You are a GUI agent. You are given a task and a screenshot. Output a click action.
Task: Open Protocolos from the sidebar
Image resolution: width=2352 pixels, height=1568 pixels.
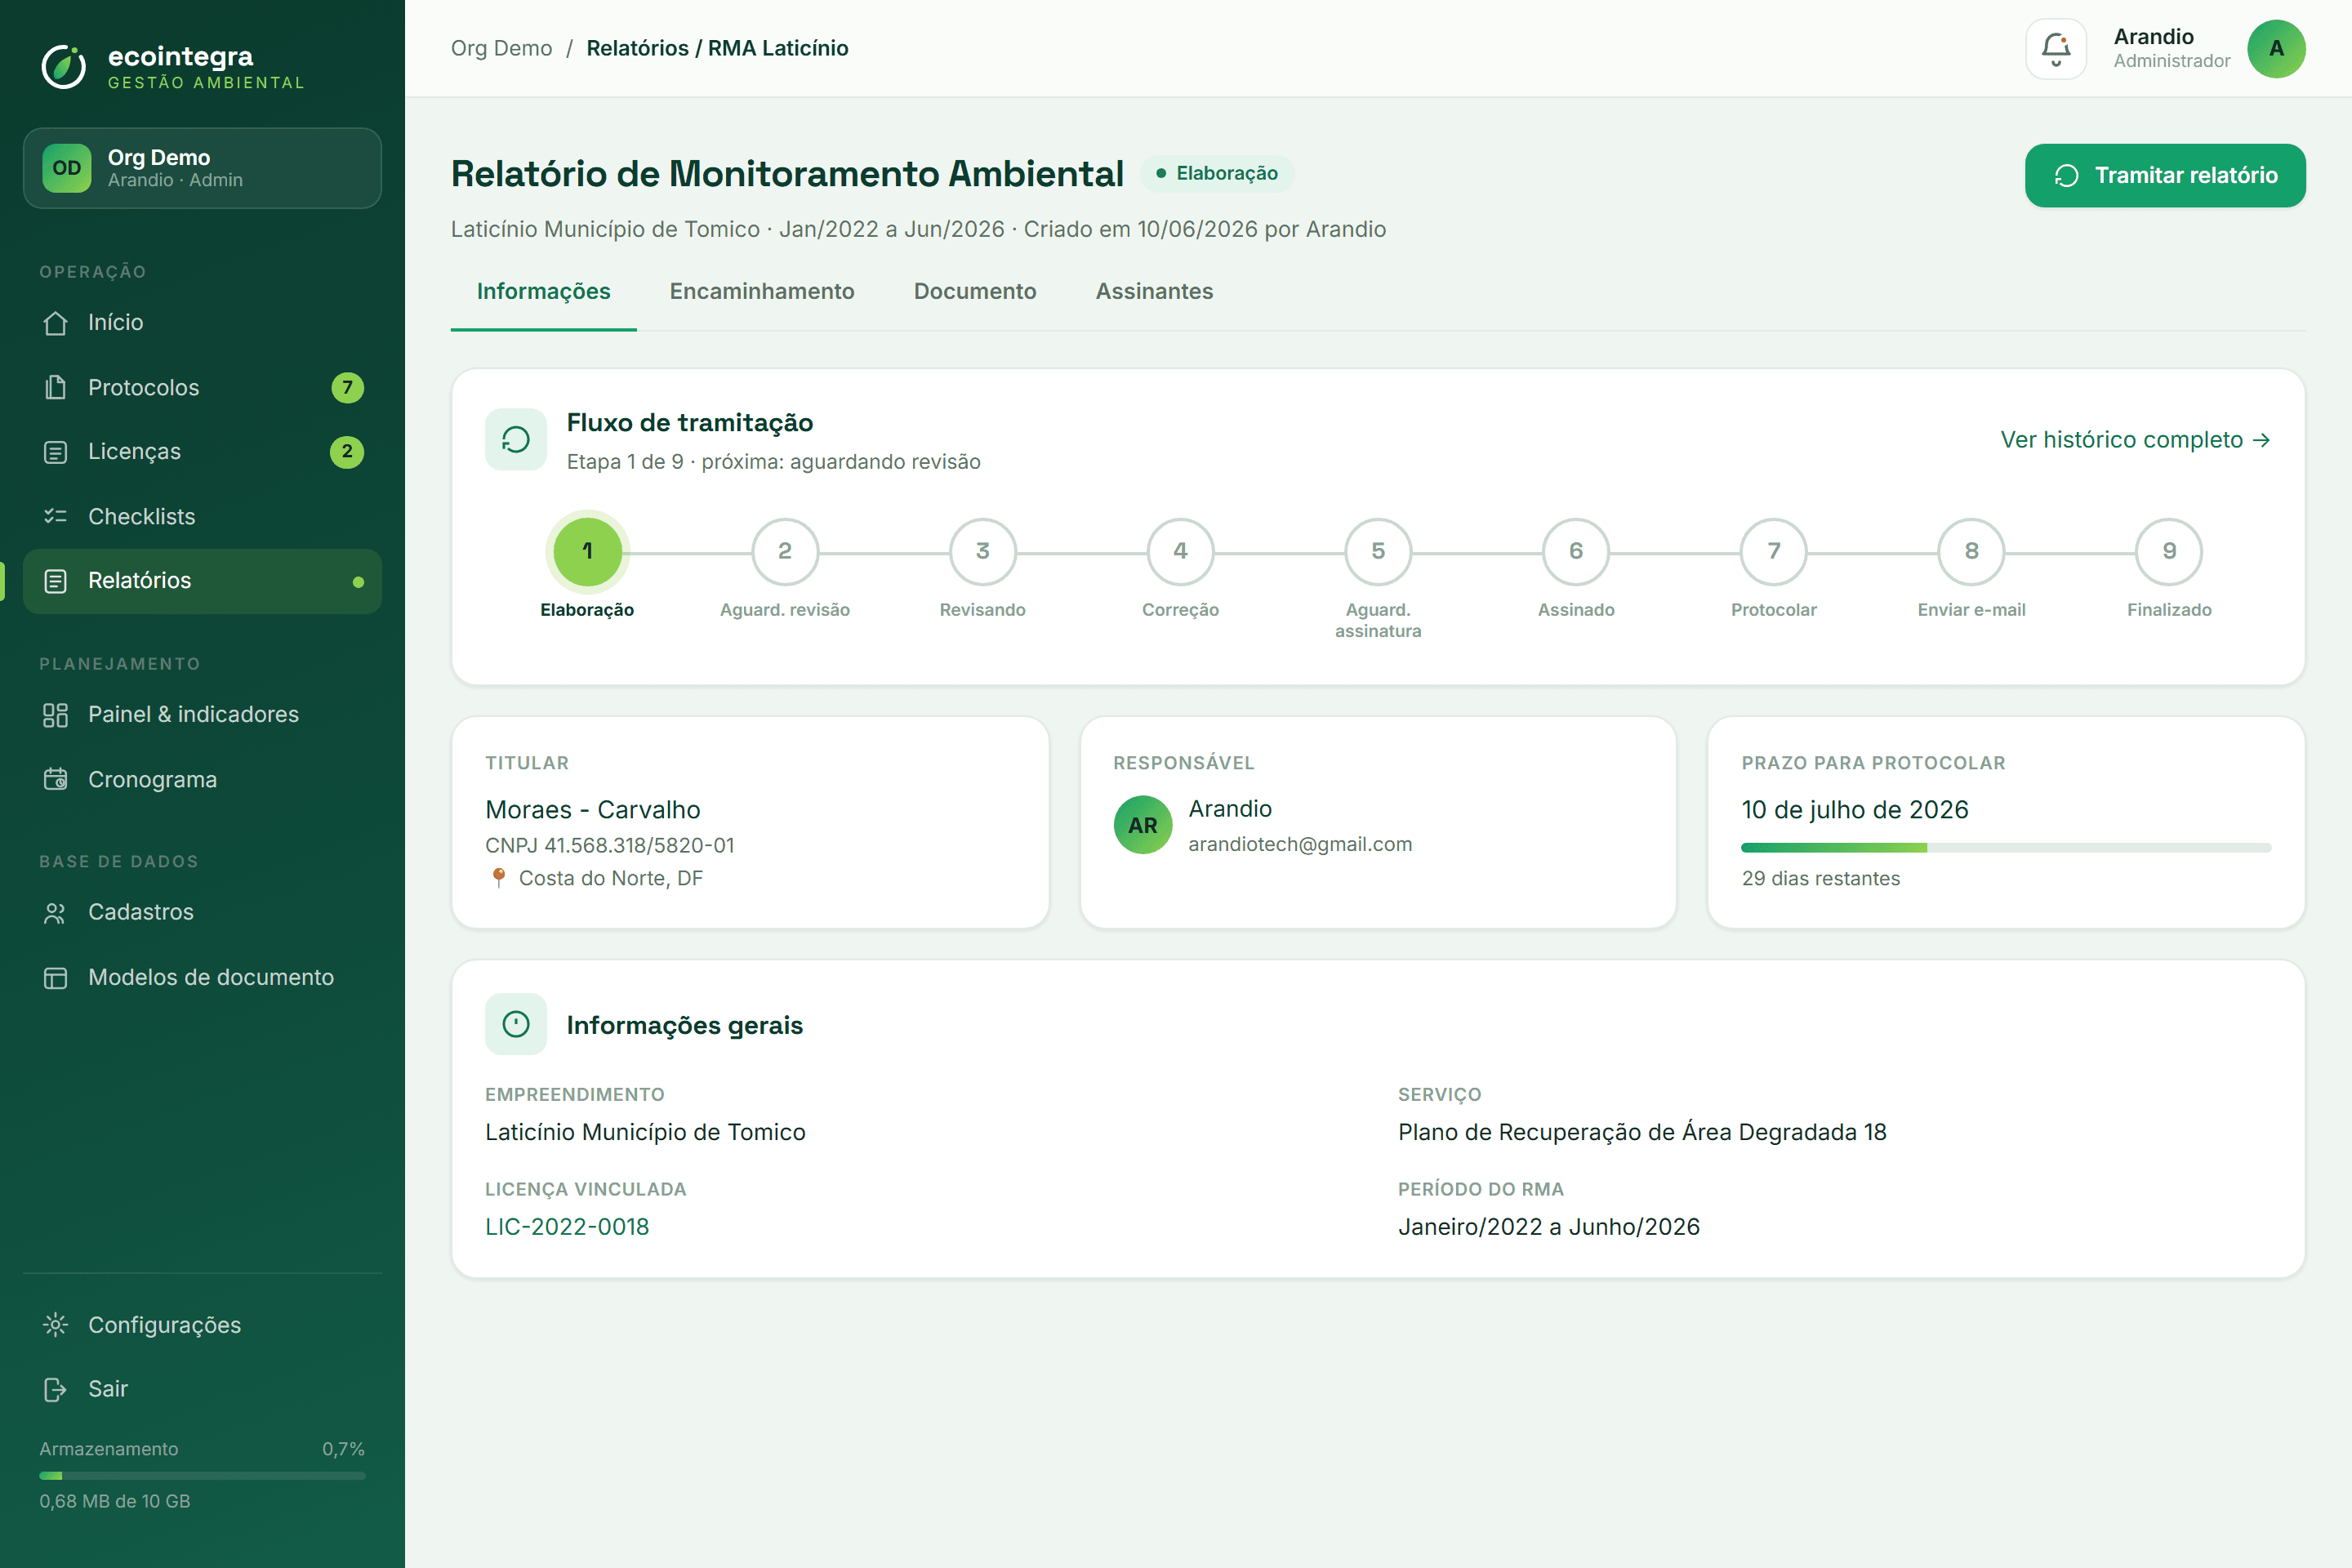point(202,387)
